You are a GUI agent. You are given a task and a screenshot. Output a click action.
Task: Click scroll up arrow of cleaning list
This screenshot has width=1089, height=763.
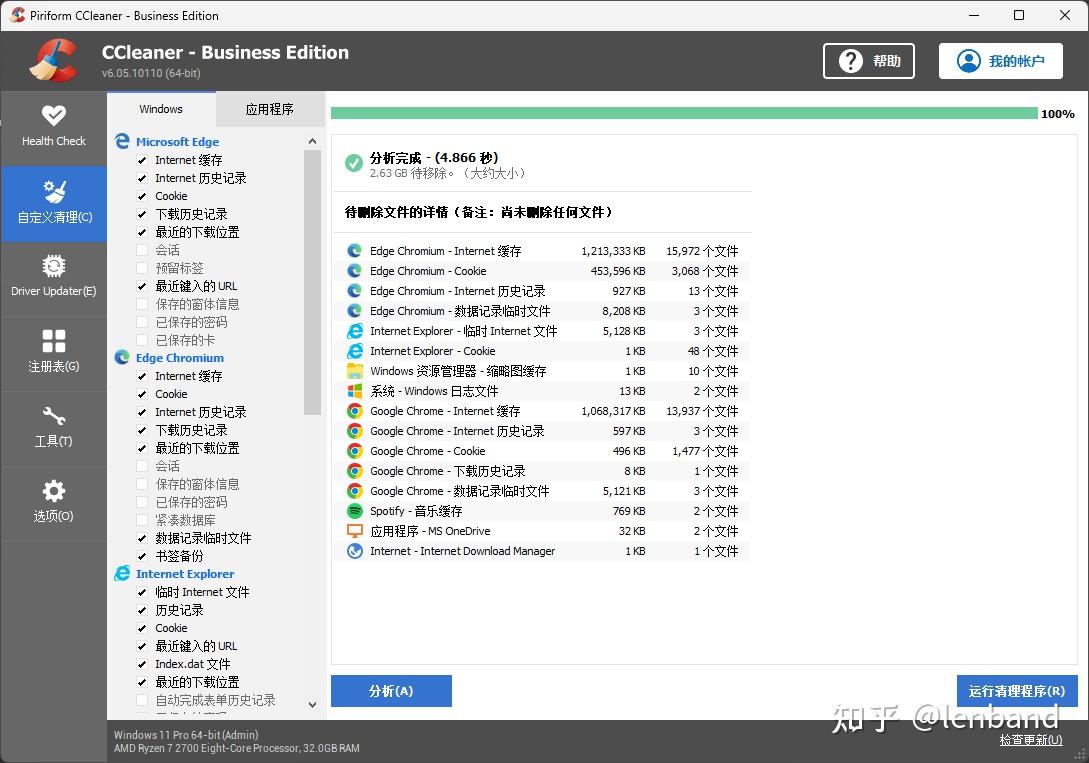pos(313,142)
